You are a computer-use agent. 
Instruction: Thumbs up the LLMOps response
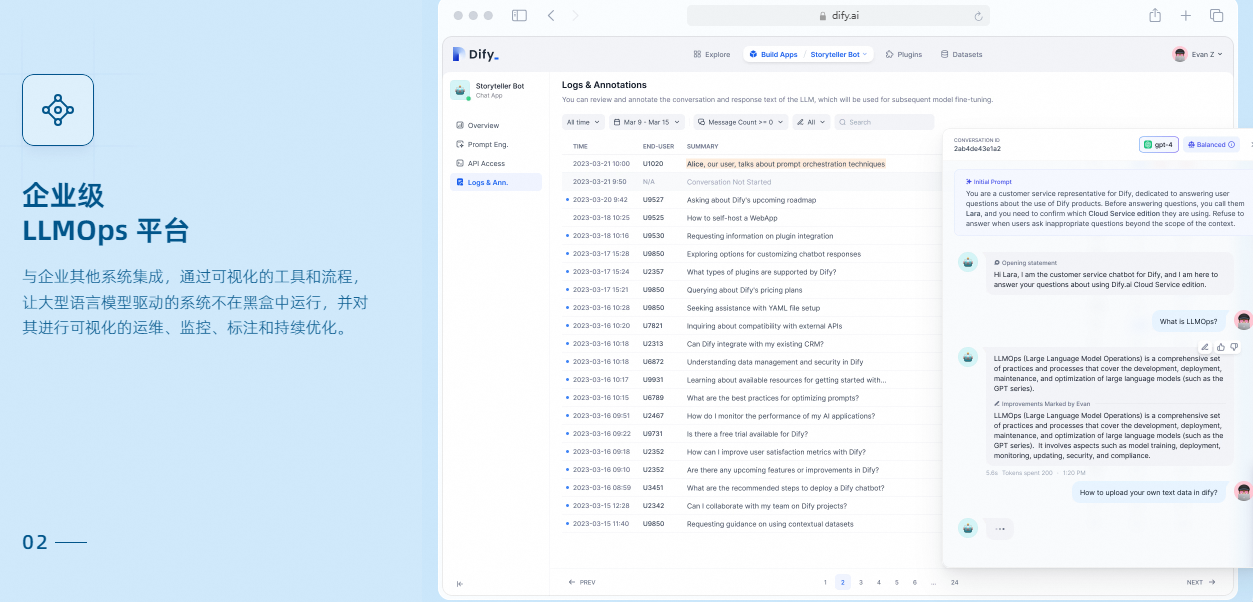point(1221,347)
